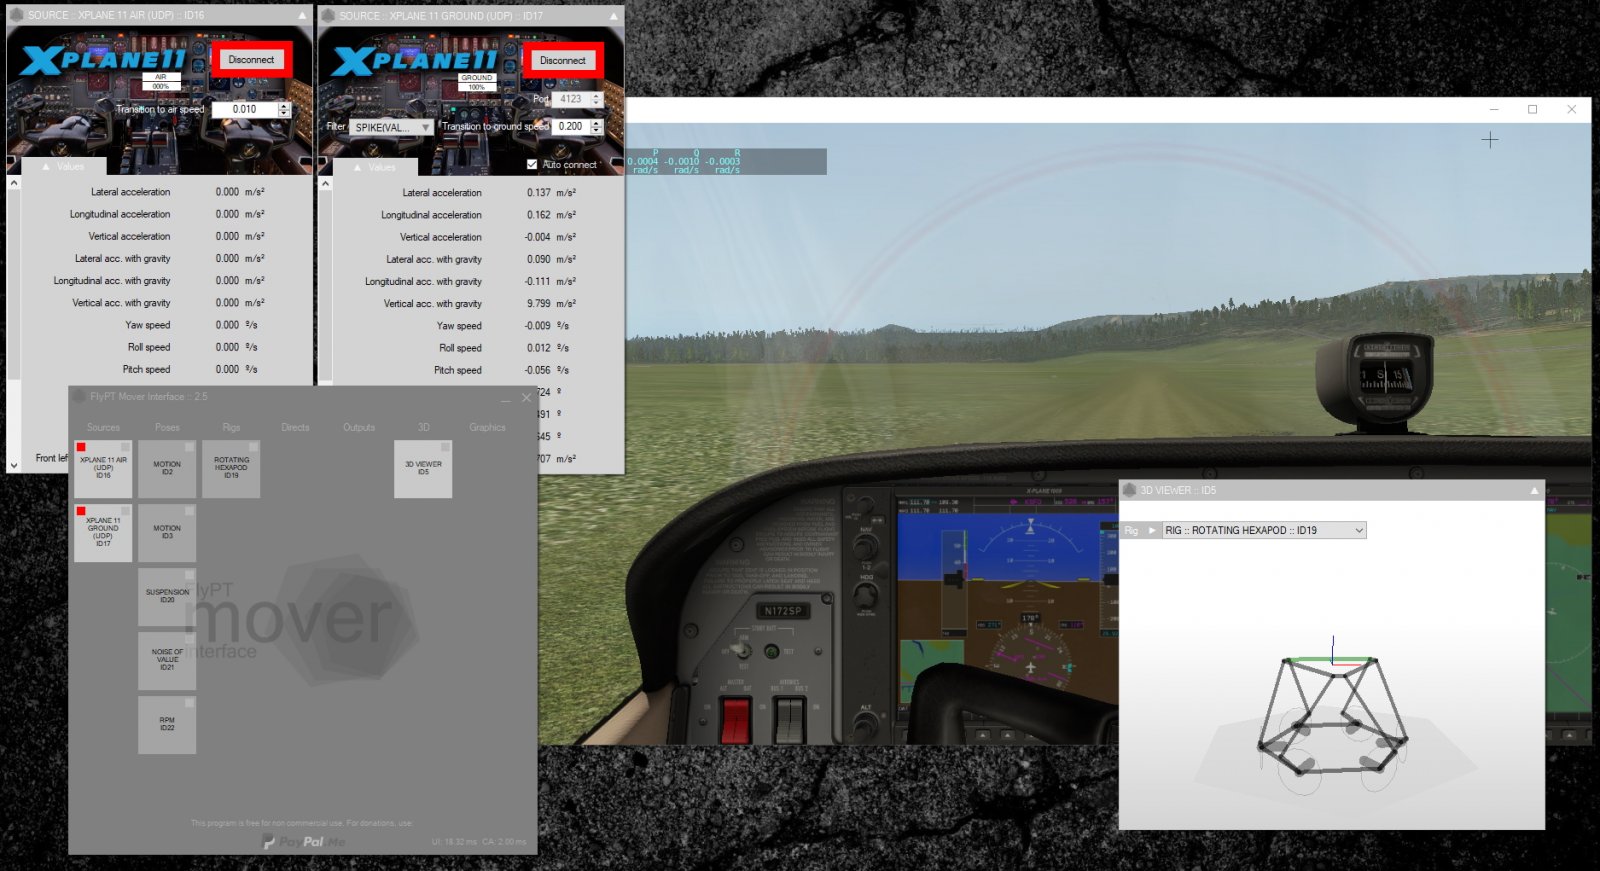Click the hexagon logo in the 3D VIEWER title bar
The width and height of the screenshot is (1600, 871).
[1130, 490]
